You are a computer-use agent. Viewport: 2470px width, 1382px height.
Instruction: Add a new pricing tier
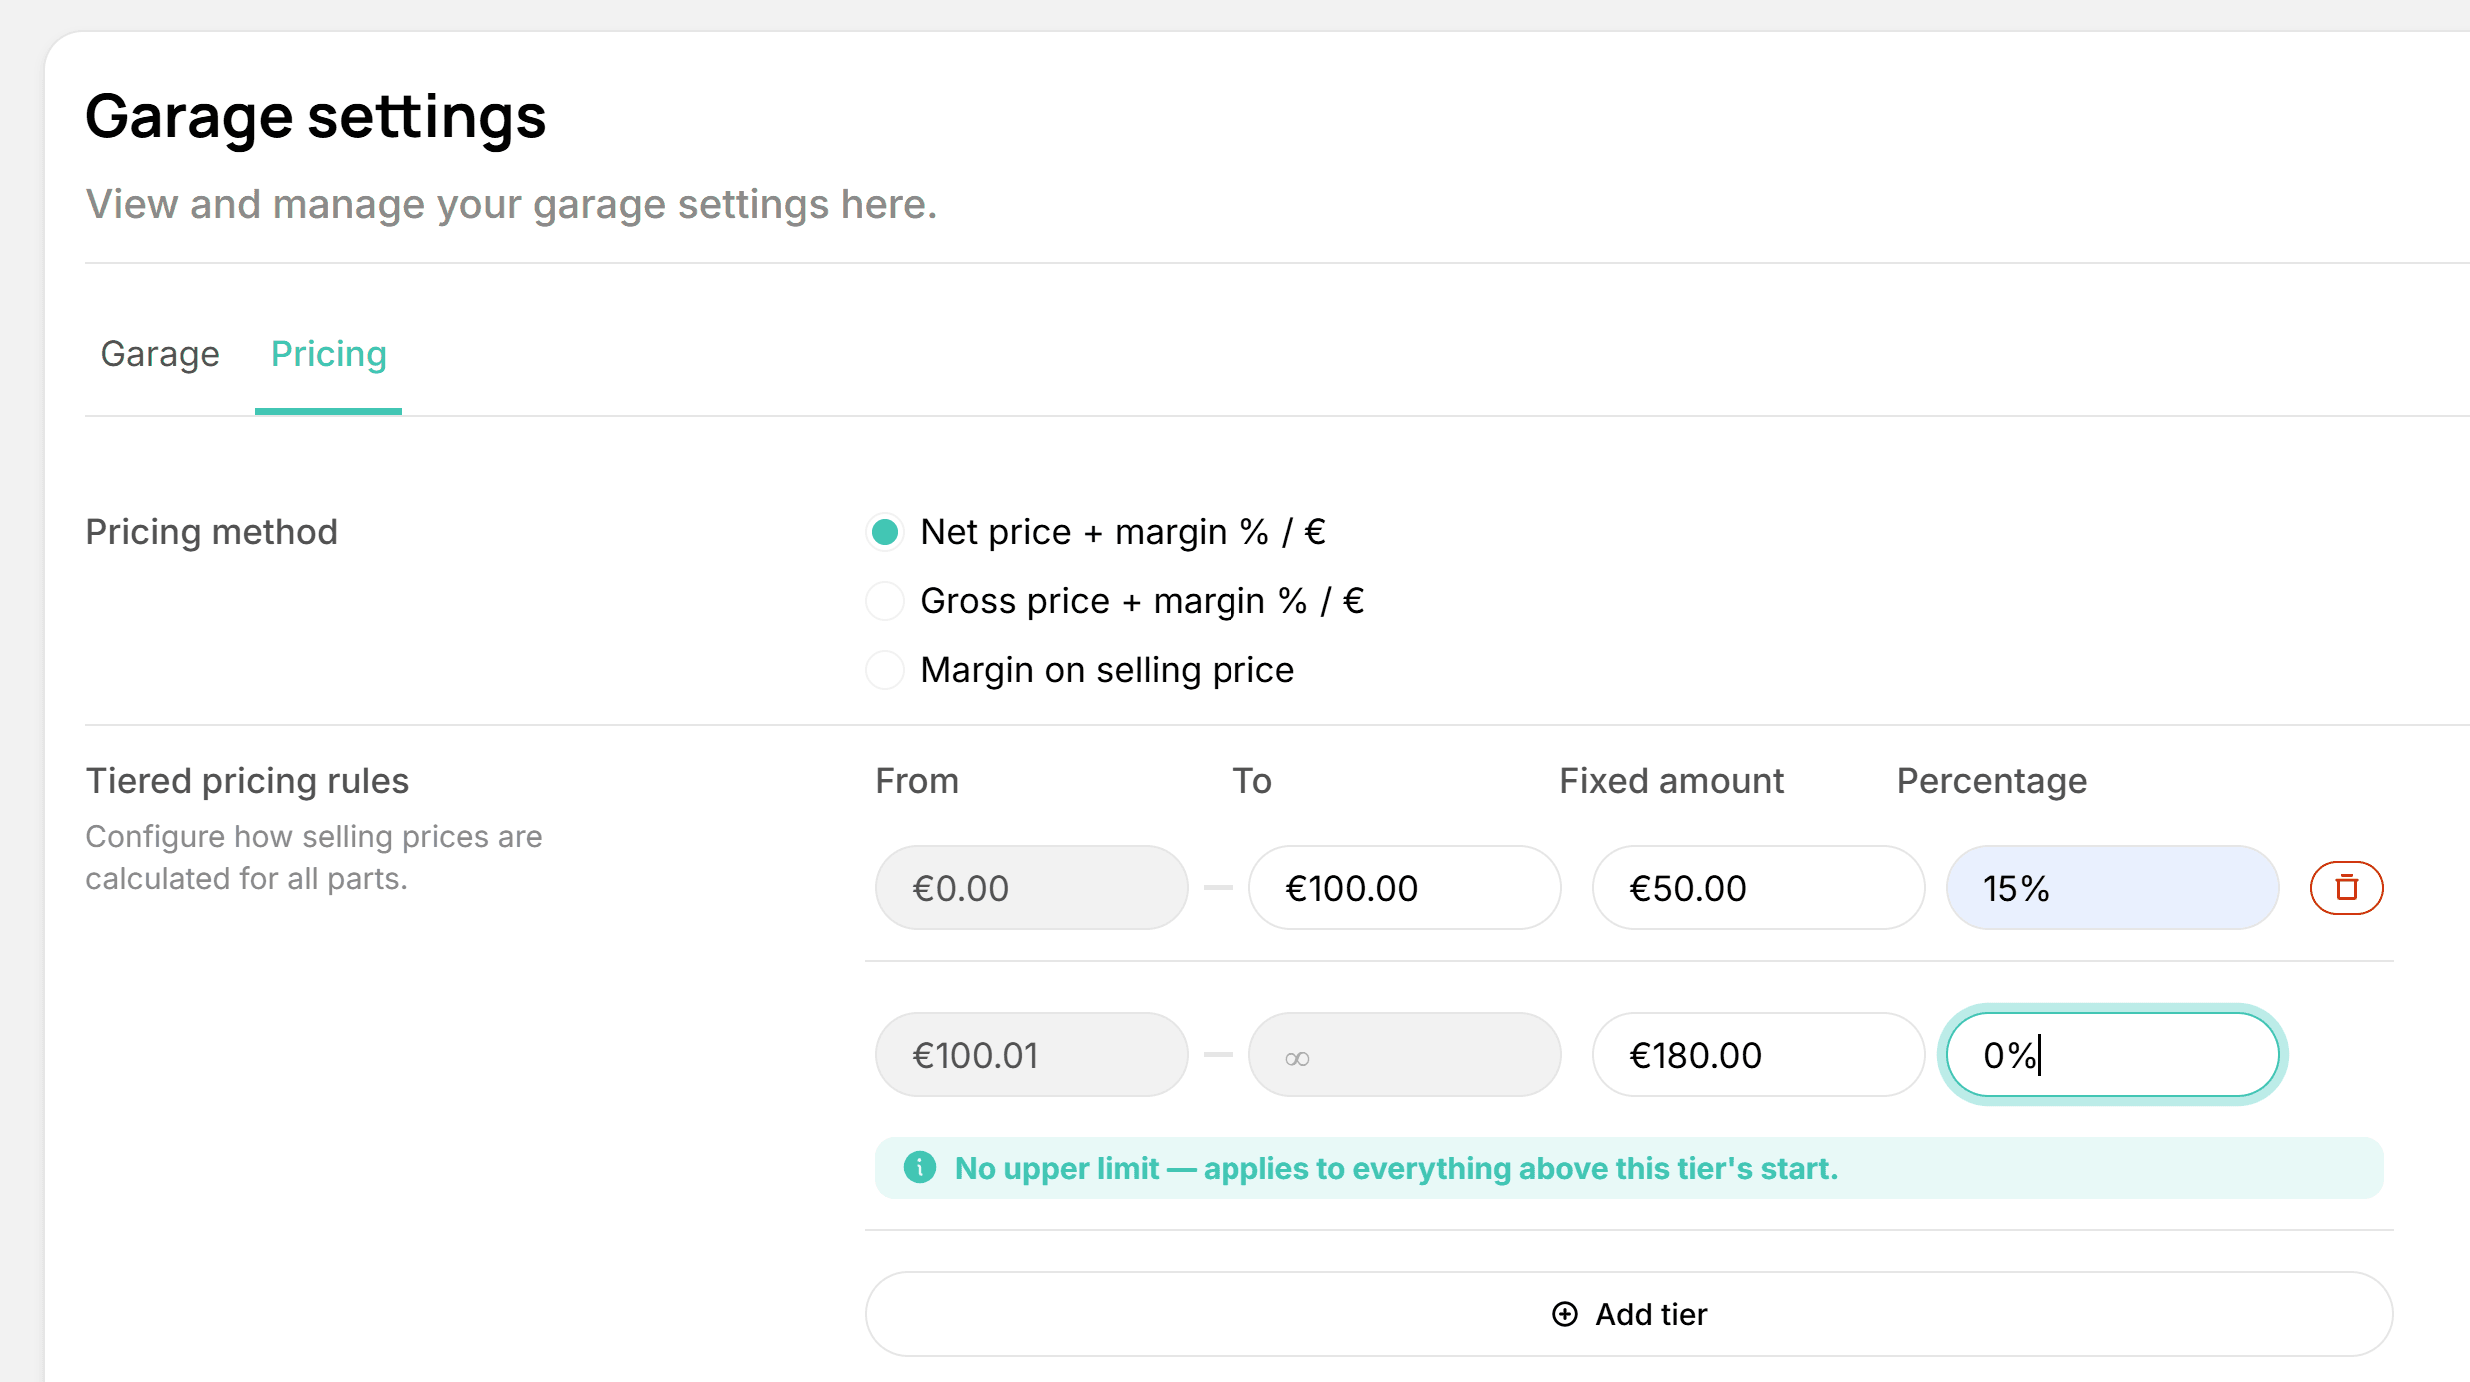click(1629, 1314)
